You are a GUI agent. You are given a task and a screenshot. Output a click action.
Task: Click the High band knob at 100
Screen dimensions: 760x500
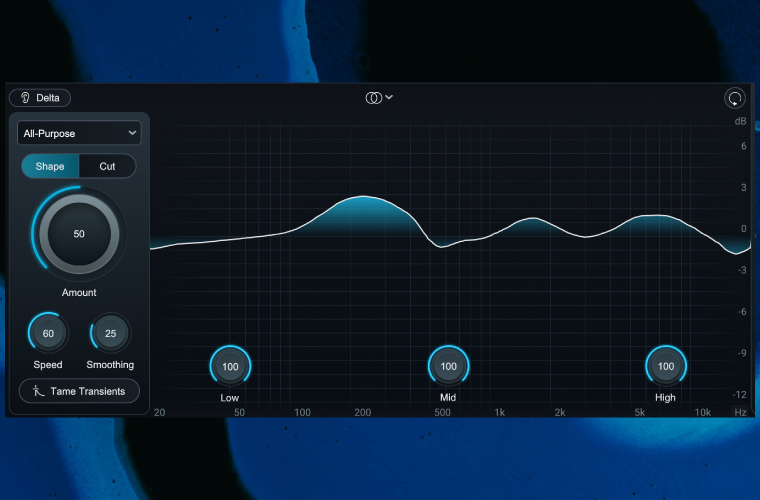[x=666, y=367]
